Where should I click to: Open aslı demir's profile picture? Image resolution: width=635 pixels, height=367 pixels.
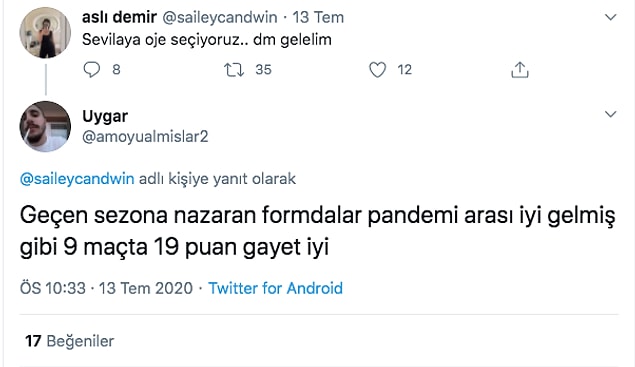[45, 33]
